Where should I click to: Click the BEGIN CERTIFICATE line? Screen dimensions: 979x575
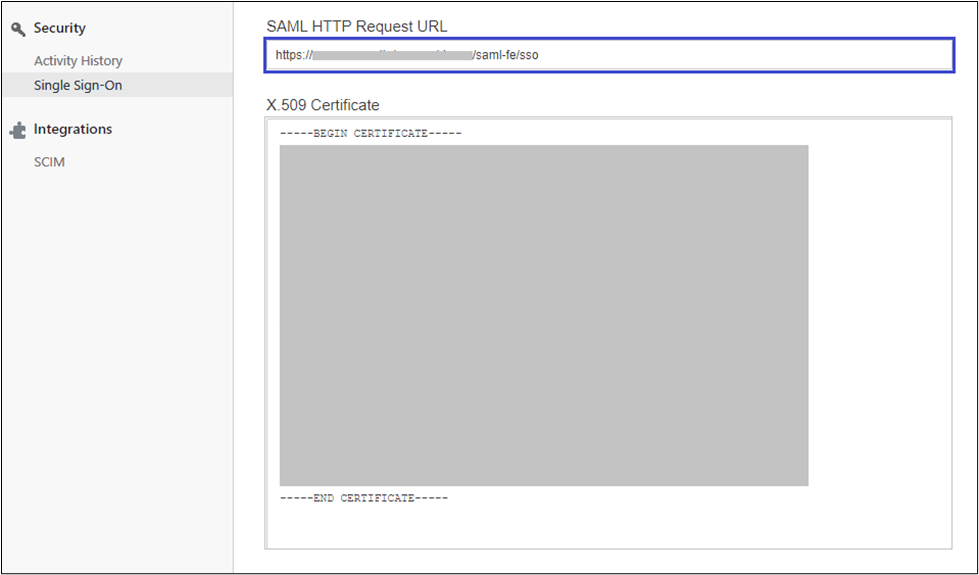click(370, 134)
